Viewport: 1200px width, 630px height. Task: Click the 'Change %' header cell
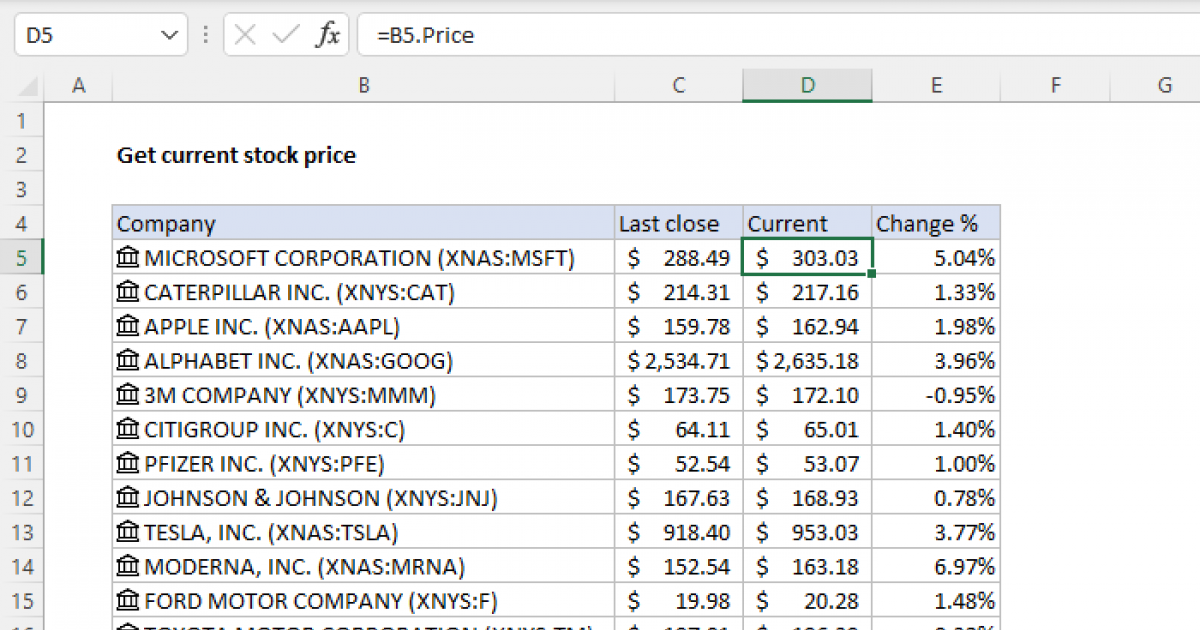(x=936, y=224)
